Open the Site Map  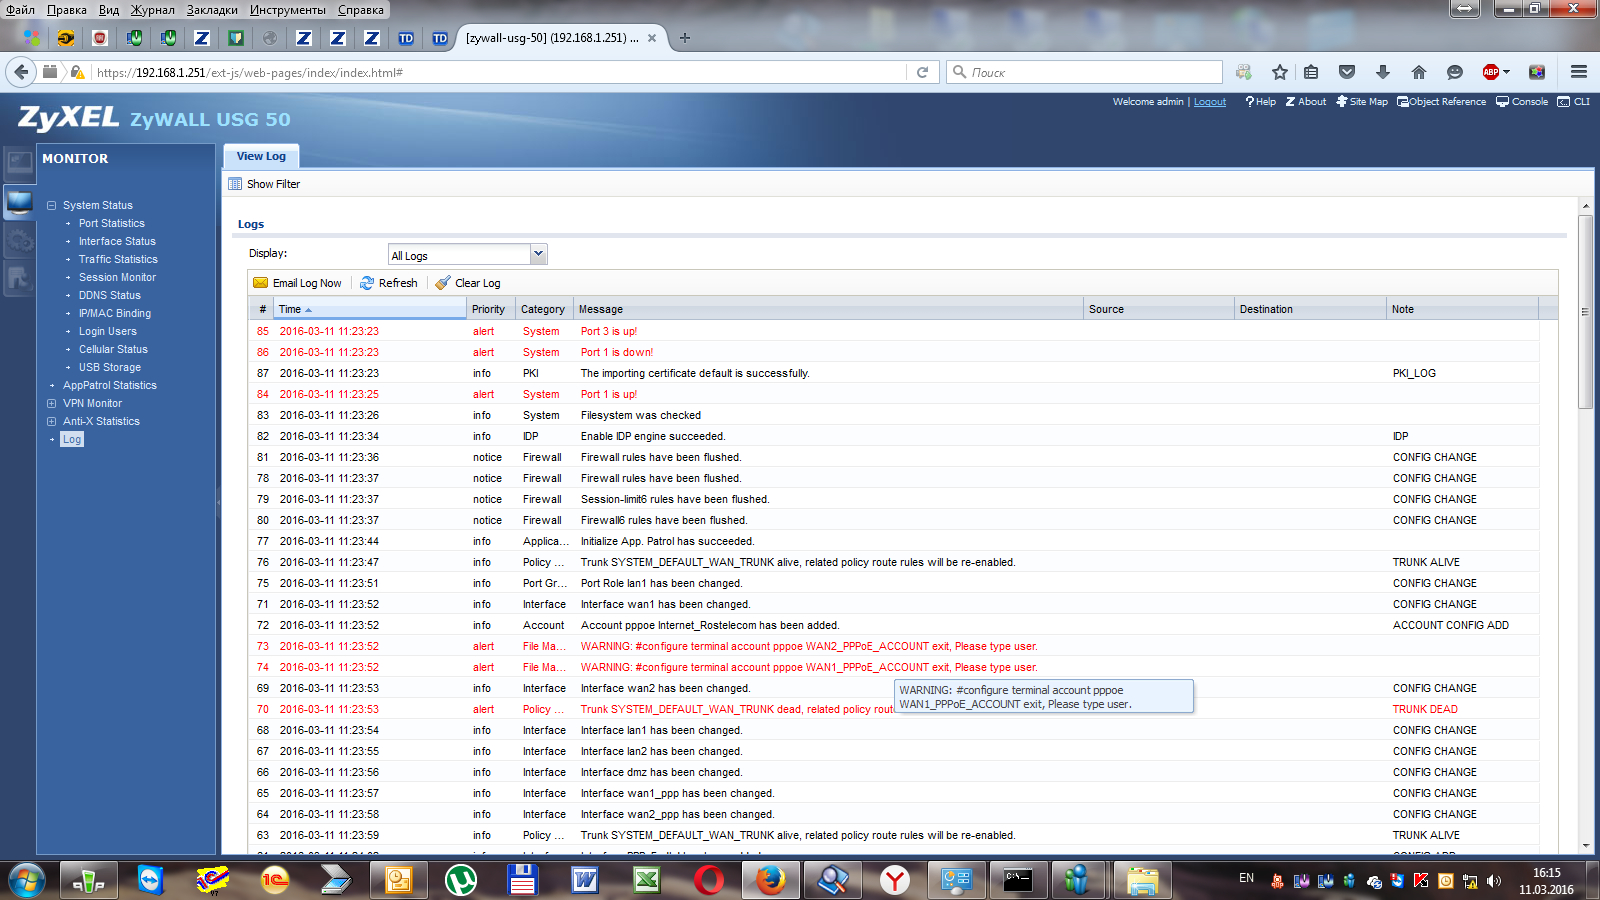click(1362, 102)
